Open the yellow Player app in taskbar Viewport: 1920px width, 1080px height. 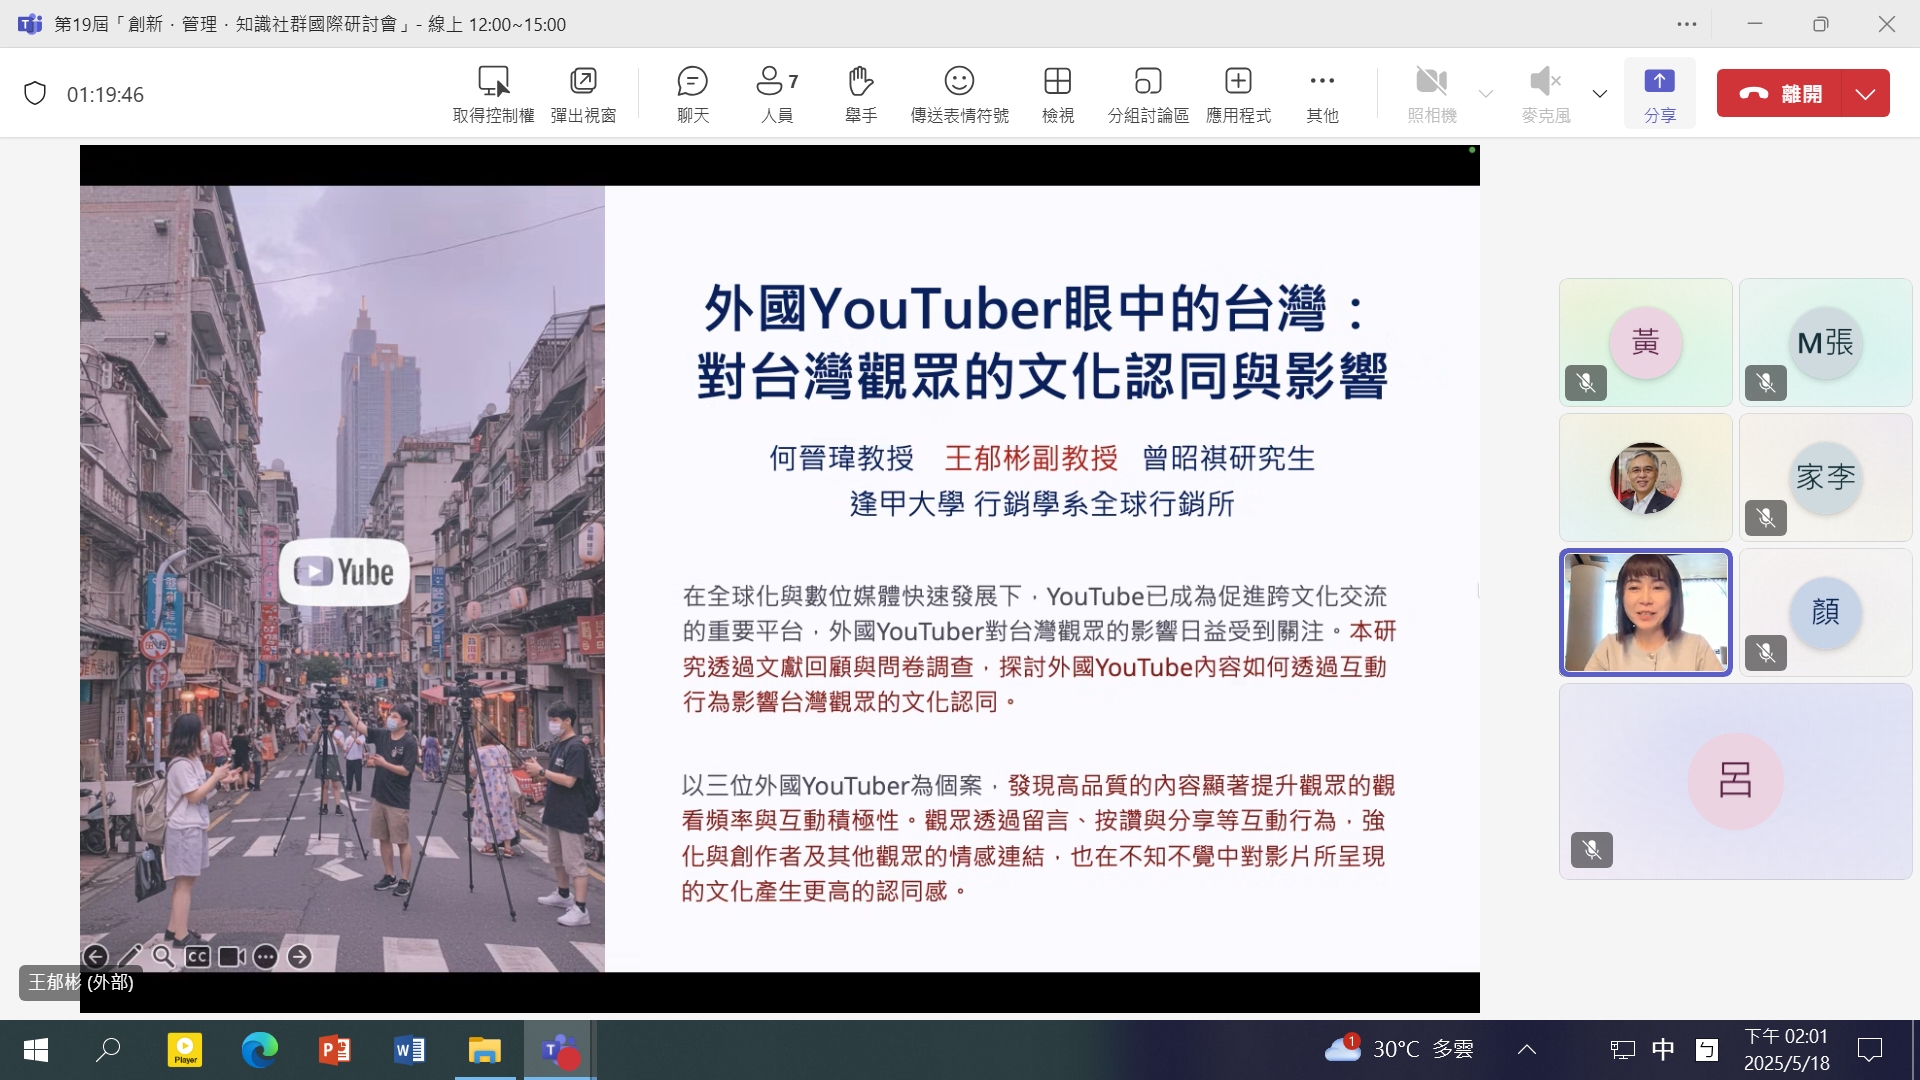tap(185, 1050)
